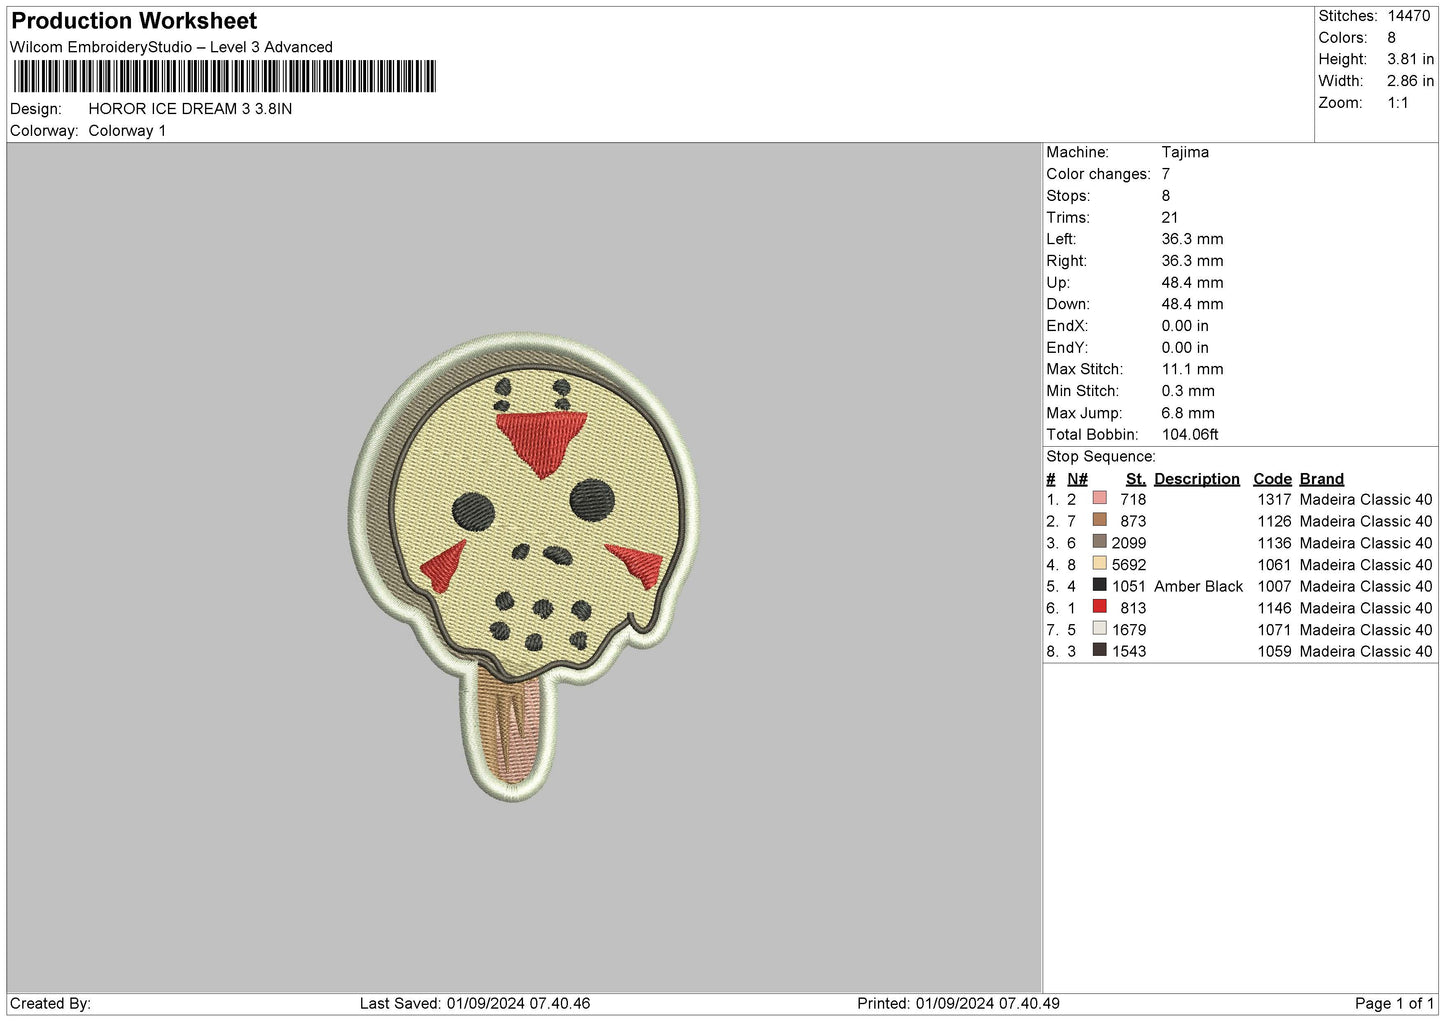Viewport: 1445px width, 1021px height.
Task: Click the Max Jump value '6.8 mm'
Action: tap(1188, 413)
